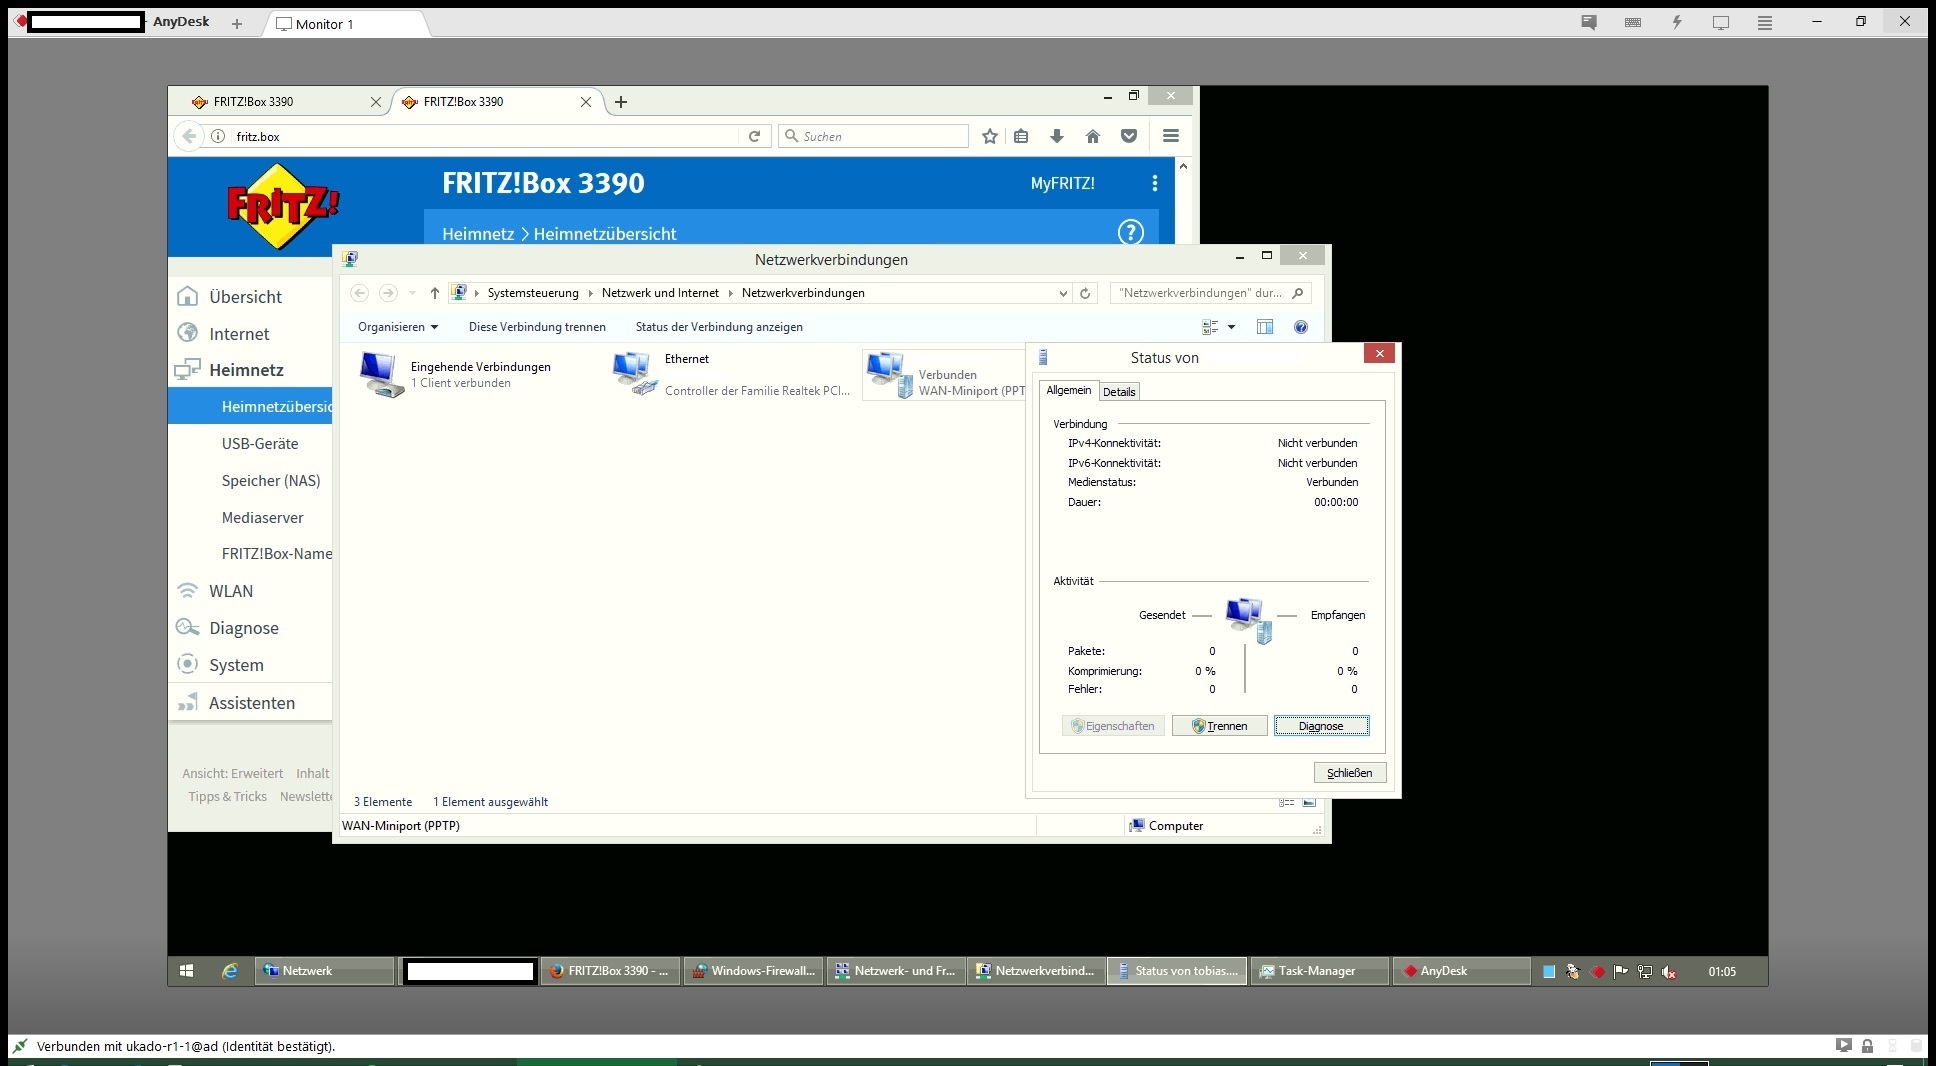Close the second FRITZ!Box 3390 browser tab
The height and width of the screenshot is (1066, 1936).
(x=586, y=102)
